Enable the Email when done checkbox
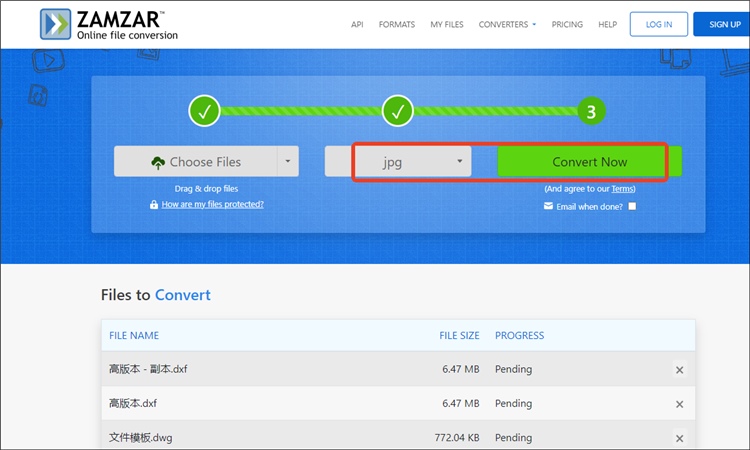The width and height of the screenshot is (750, 450). coord(632,206)
